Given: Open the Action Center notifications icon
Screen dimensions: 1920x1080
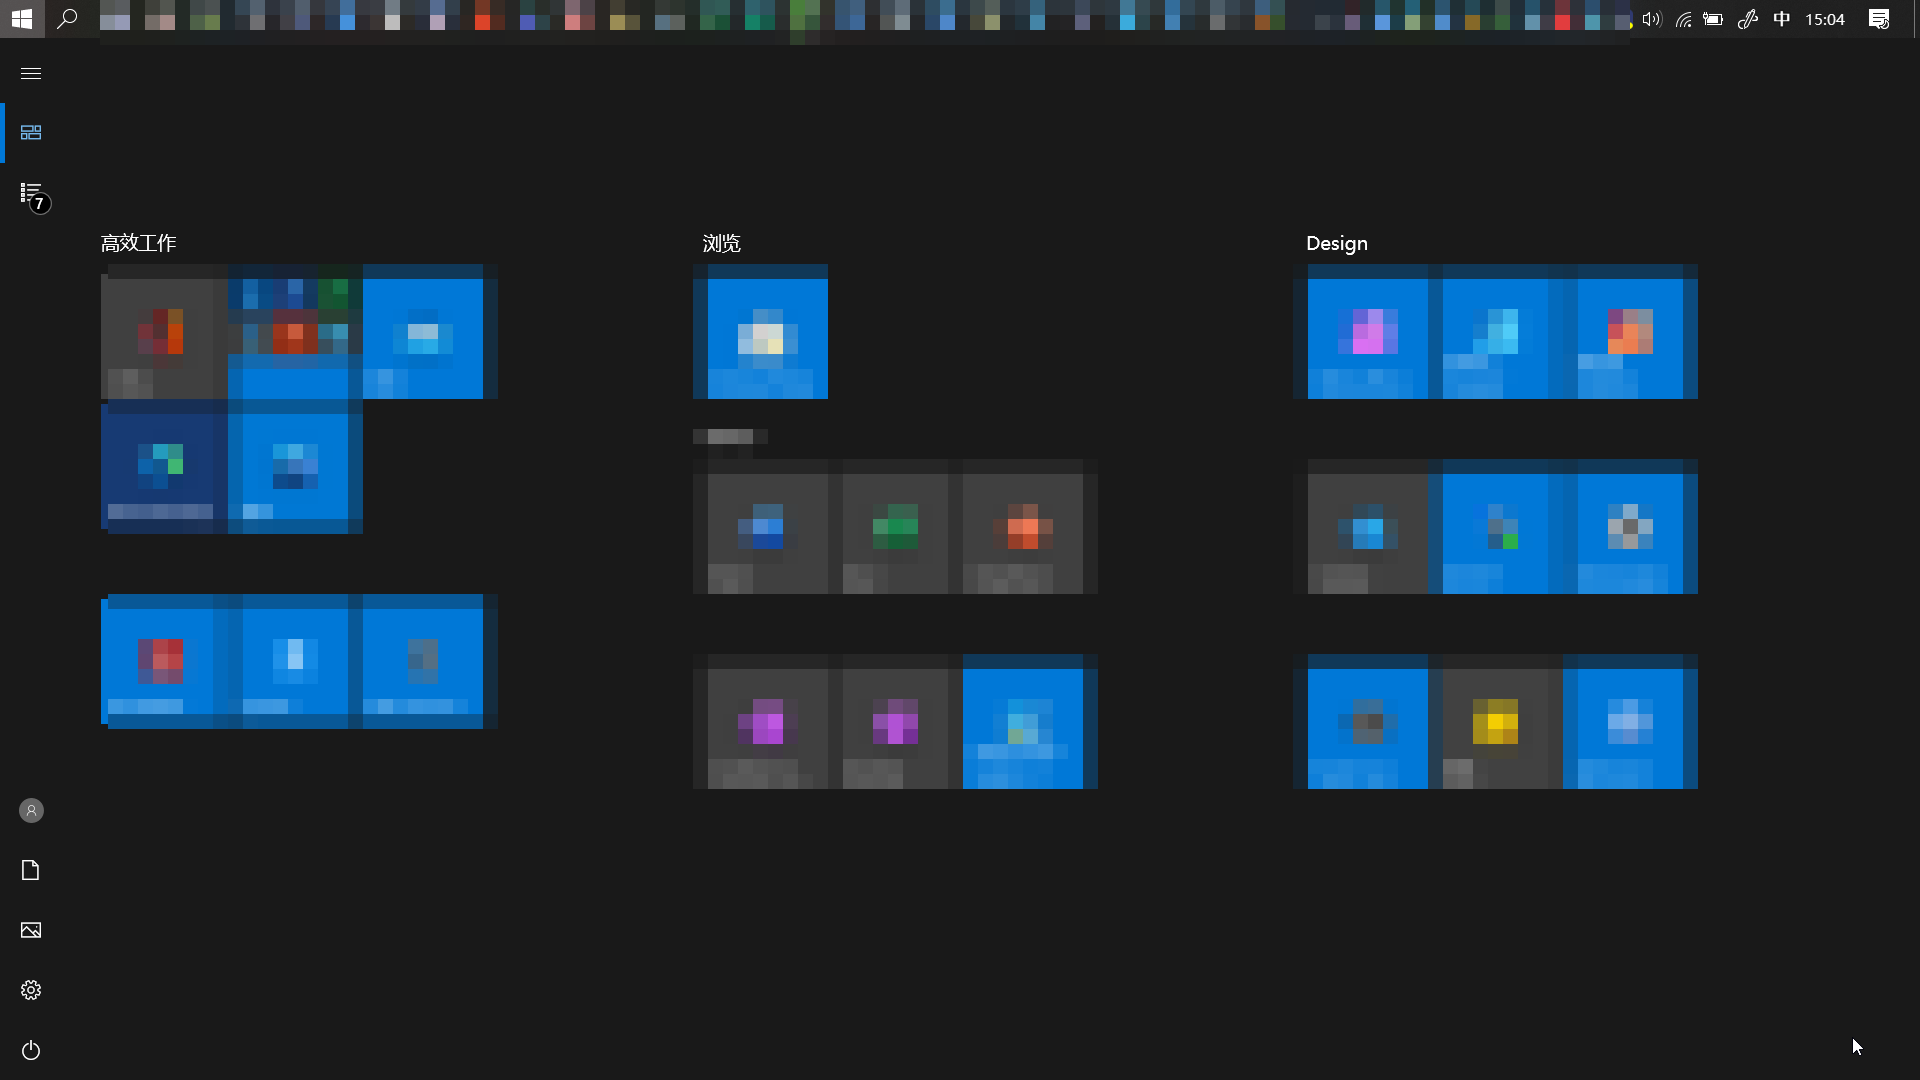Looking at the screenshot, I should (1879, 19).
